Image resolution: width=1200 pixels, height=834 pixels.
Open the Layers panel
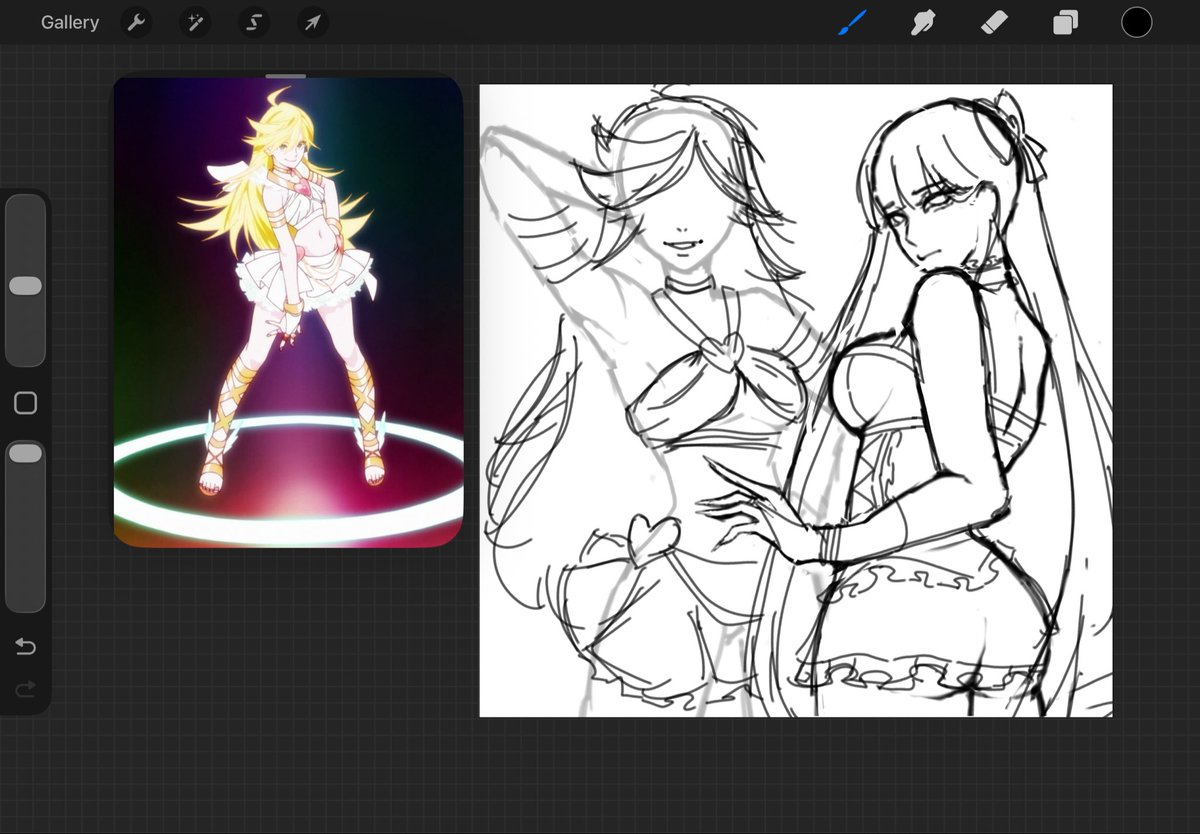click(x=1065, y=22)
